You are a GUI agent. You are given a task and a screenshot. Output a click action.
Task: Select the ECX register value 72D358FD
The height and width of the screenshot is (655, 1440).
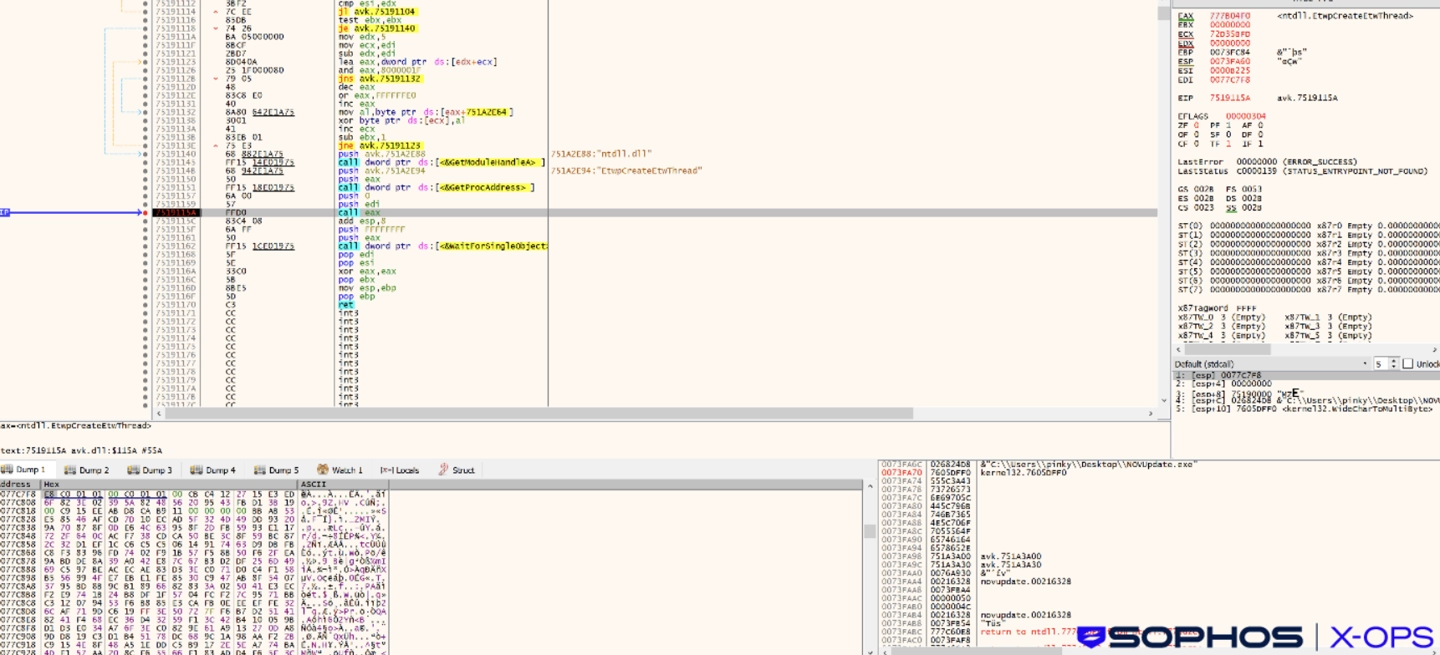point(1230,34)
